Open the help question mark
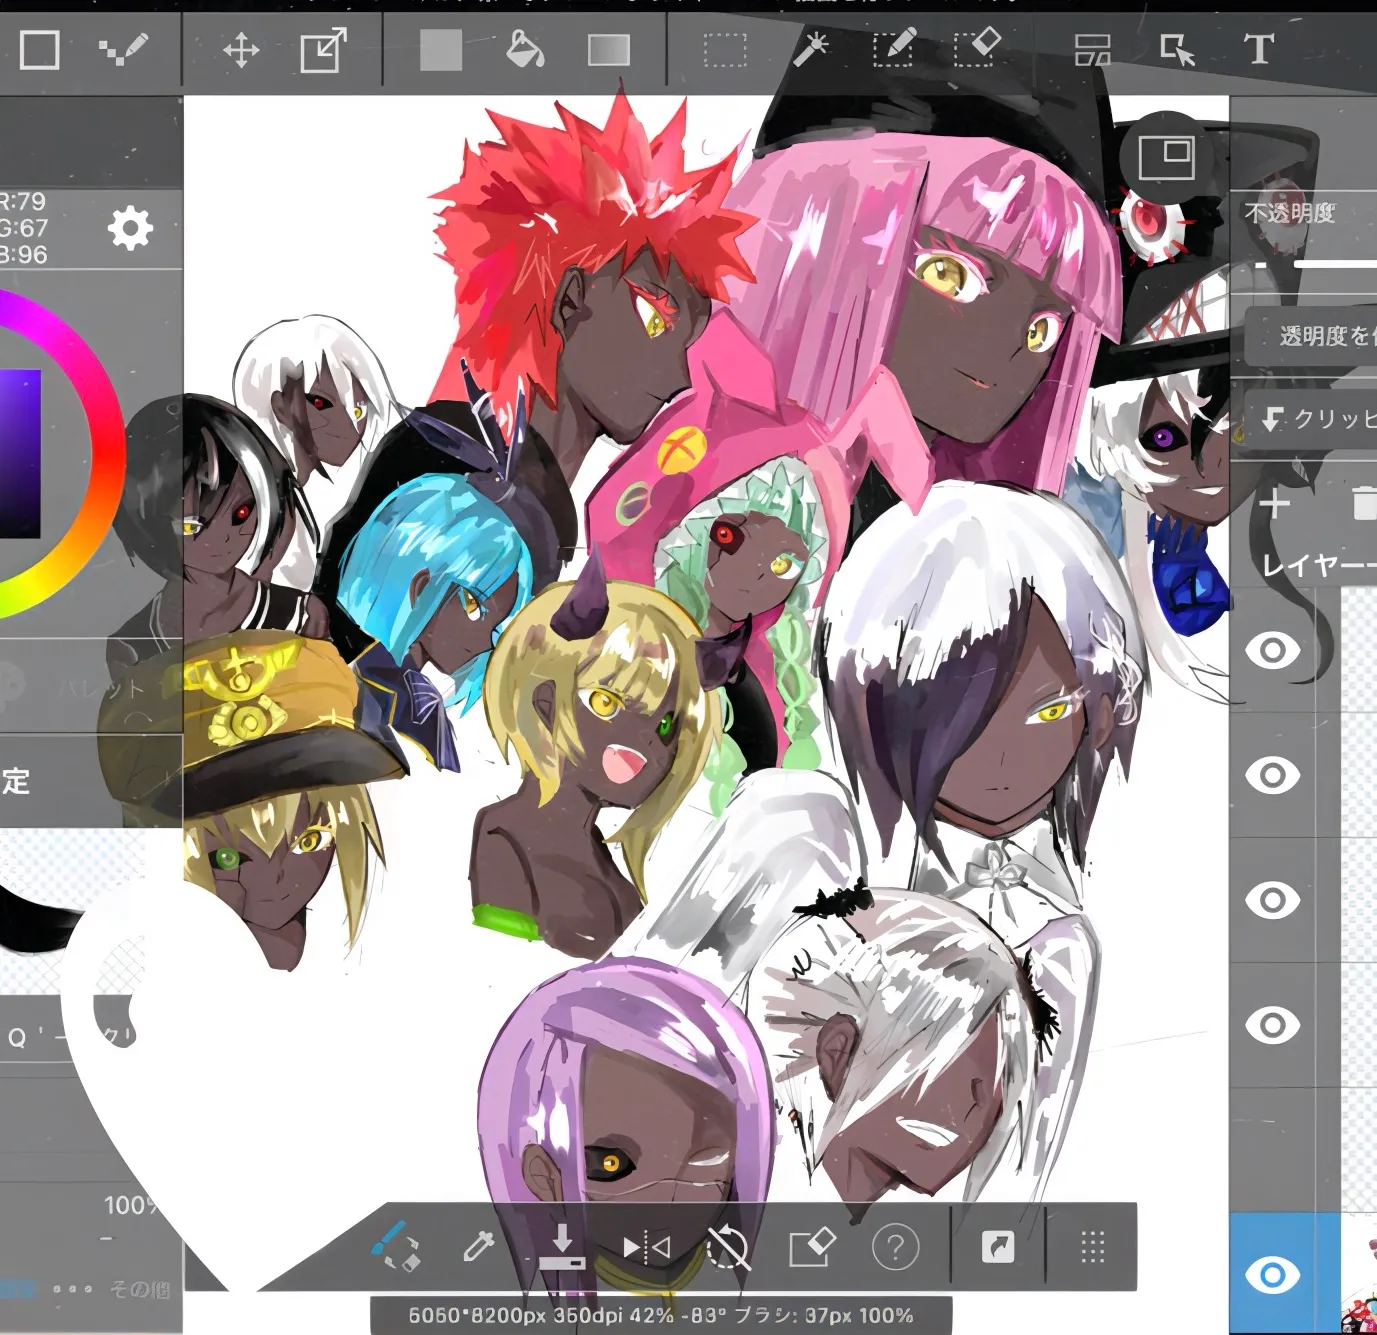This screenshot has height=1335, width=1377. [895, 1247]
